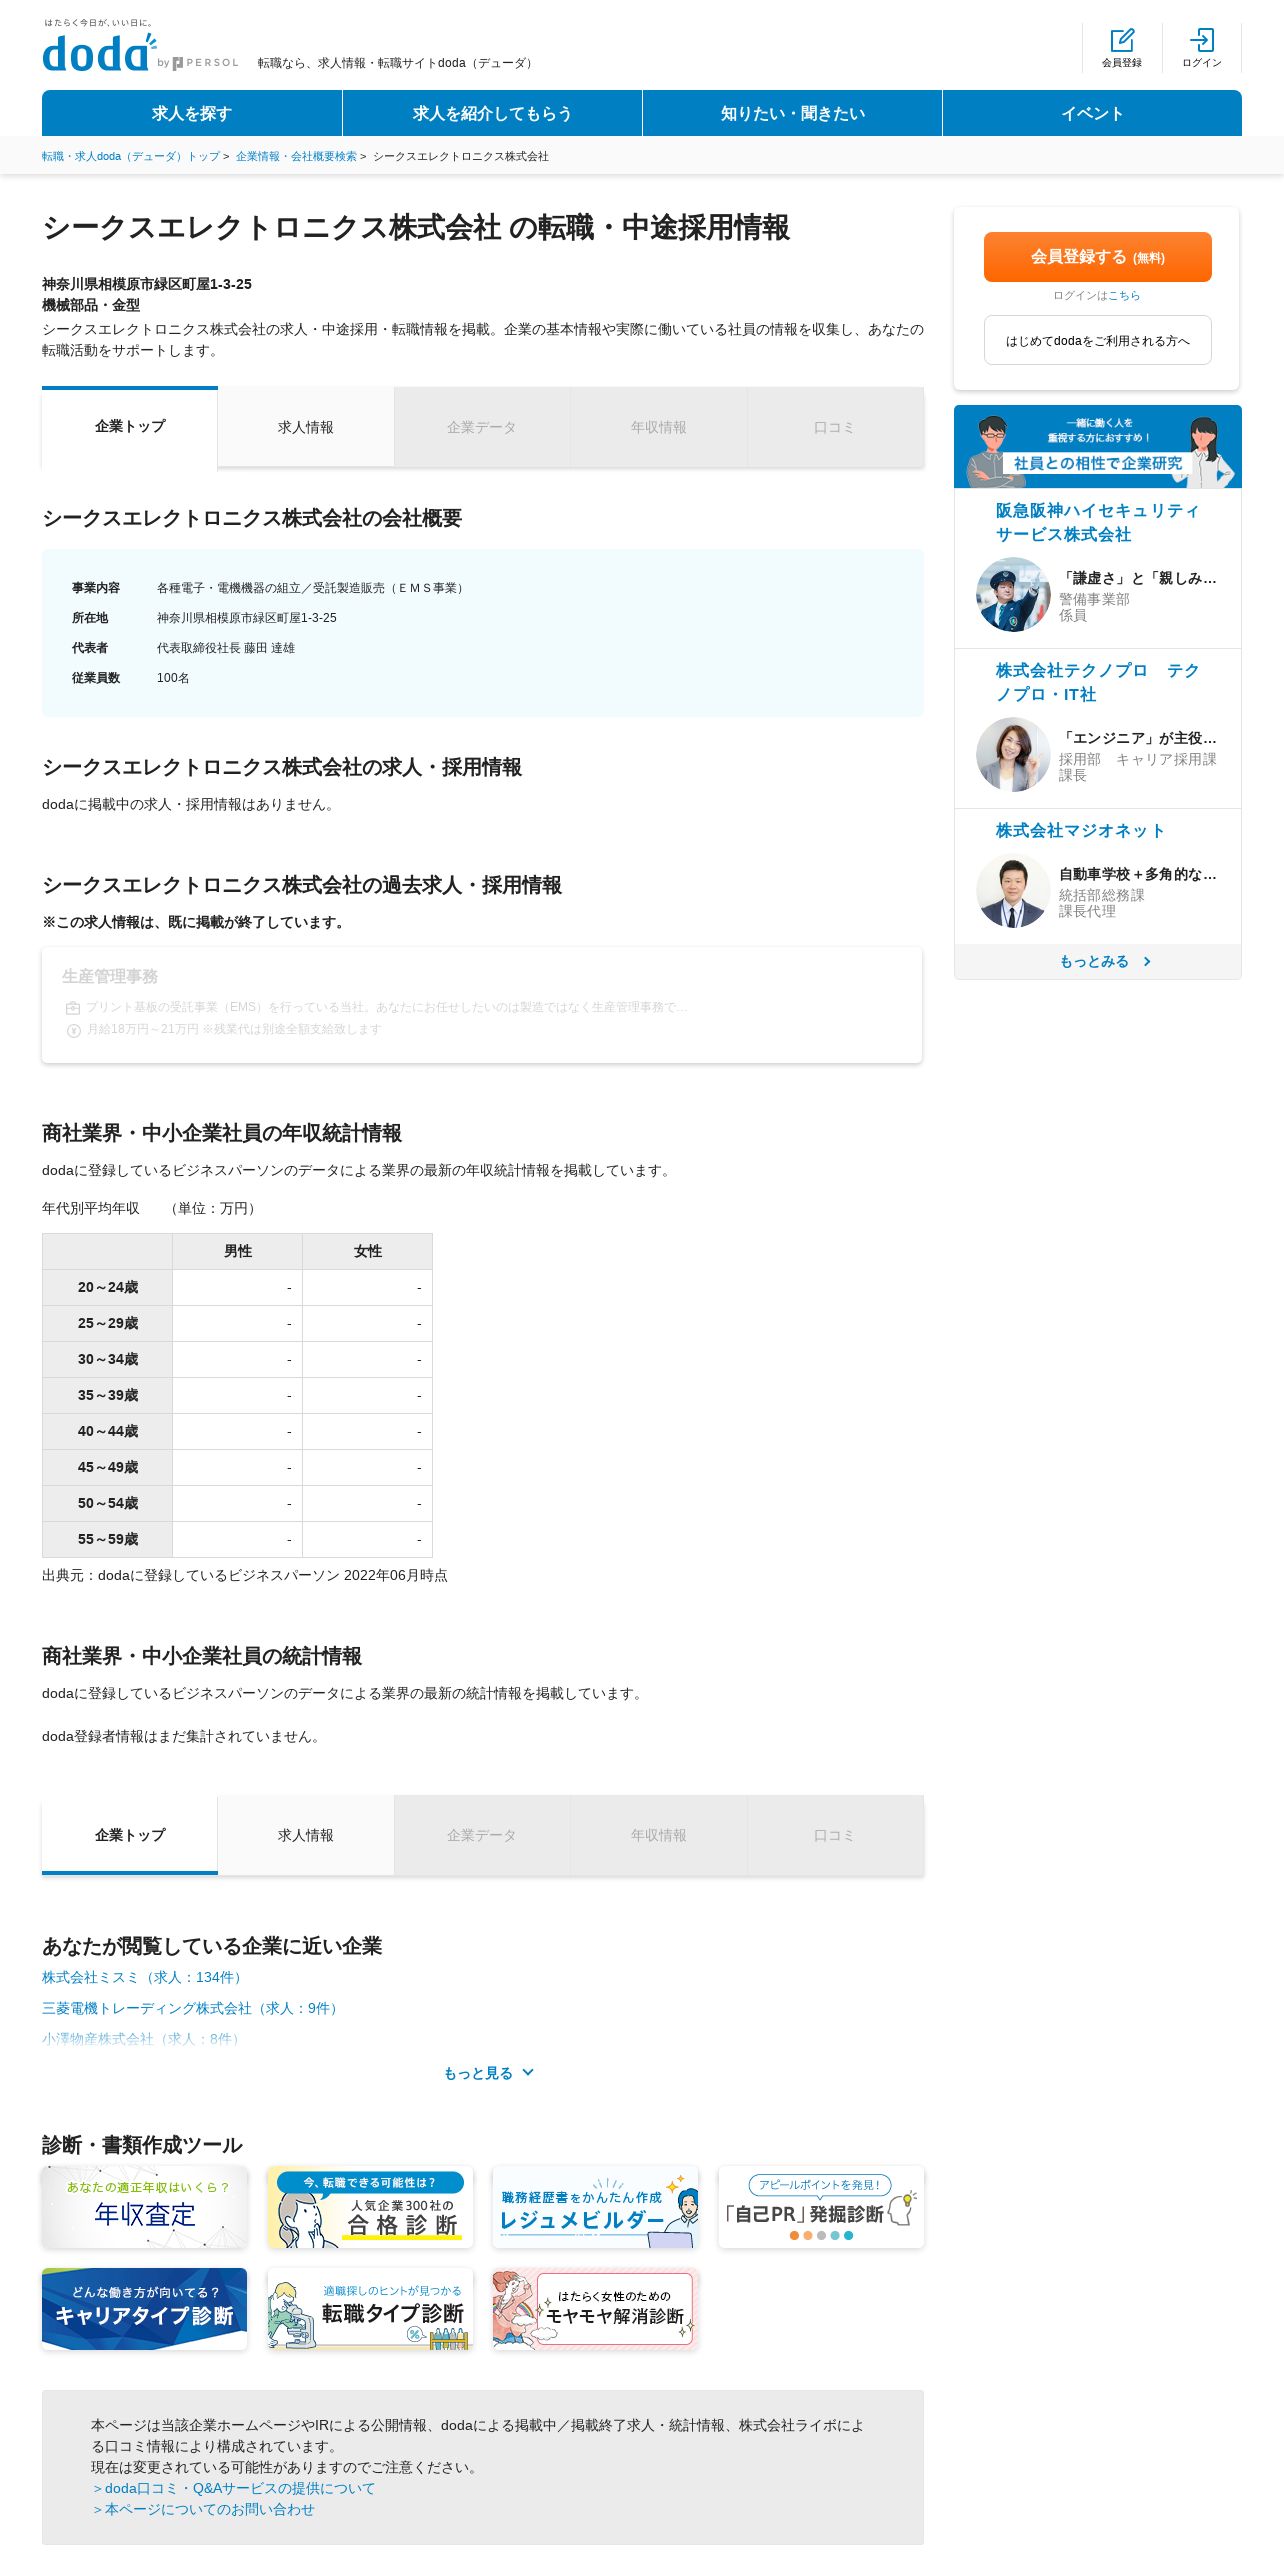Viewport: 1284px width, 2568px height.
Task: Click breadcrumb 転職・求人doda トップ link
Action: pos(131,156)
